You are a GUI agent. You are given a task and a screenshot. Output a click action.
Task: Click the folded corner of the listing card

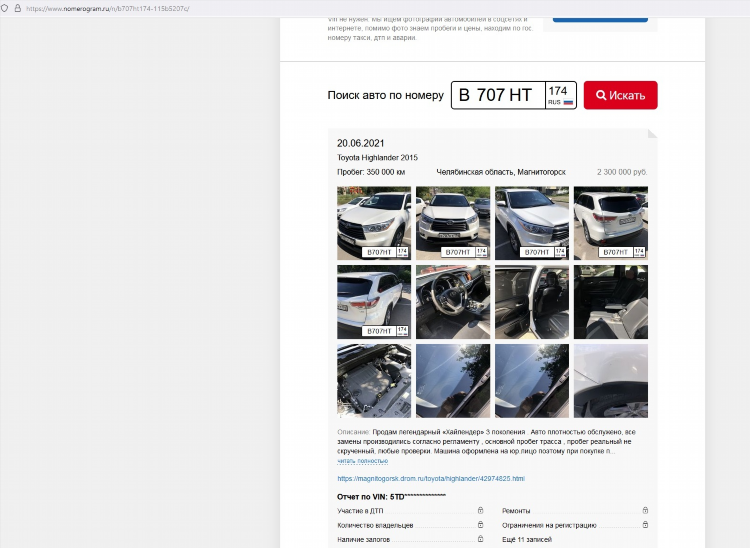pos(652,133)
